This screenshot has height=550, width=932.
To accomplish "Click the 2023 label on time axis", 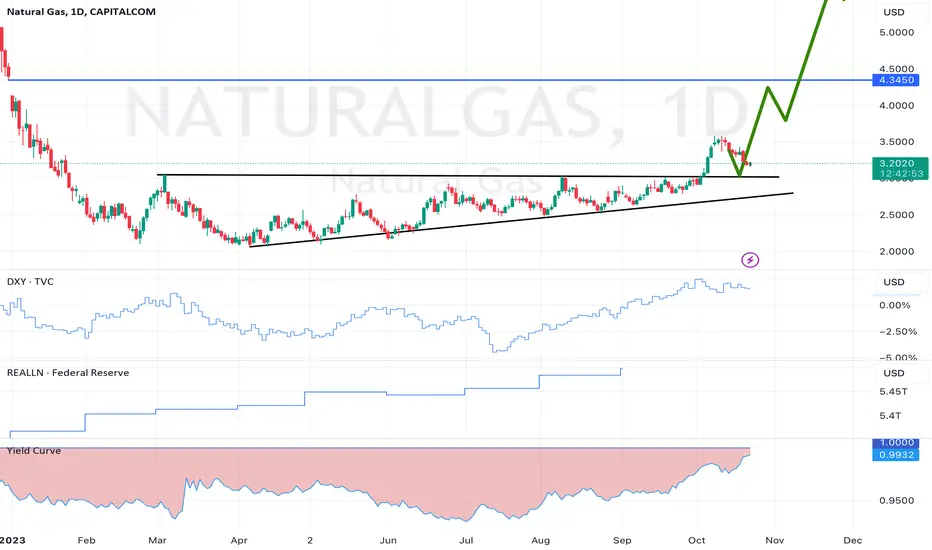I will click(x=12, y=540).
